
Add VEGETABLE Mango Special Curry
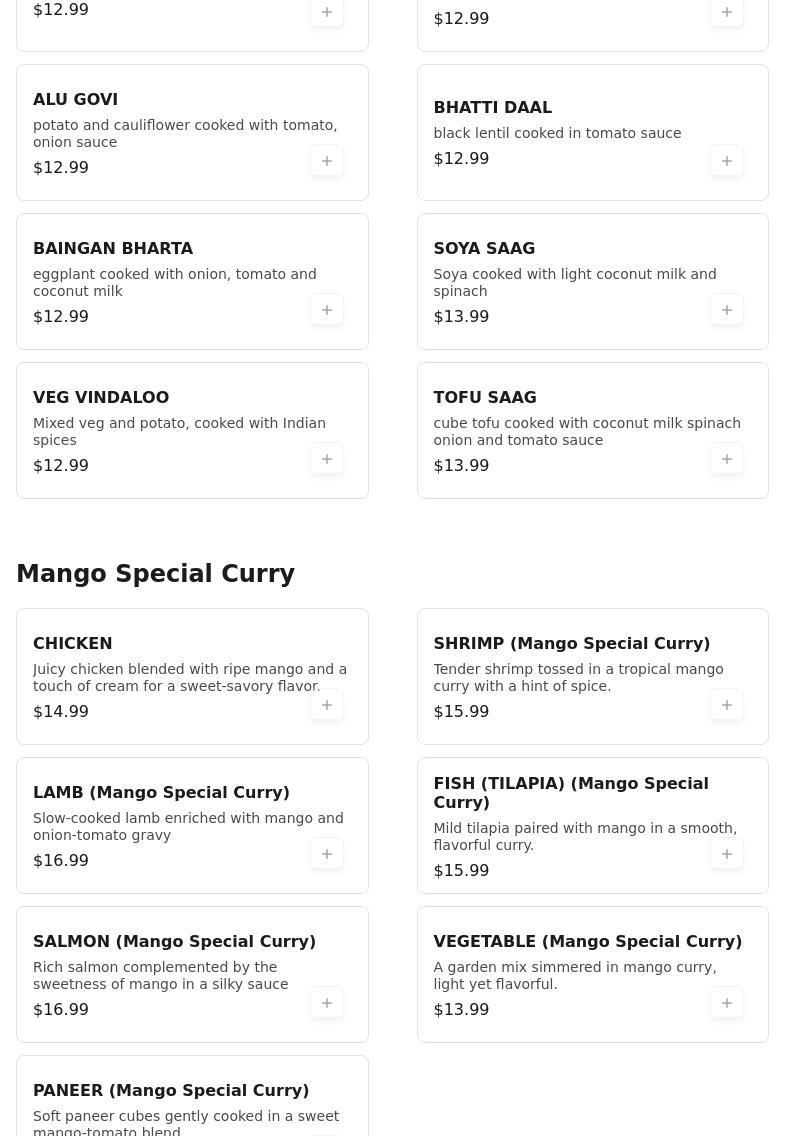[726, 1003]
